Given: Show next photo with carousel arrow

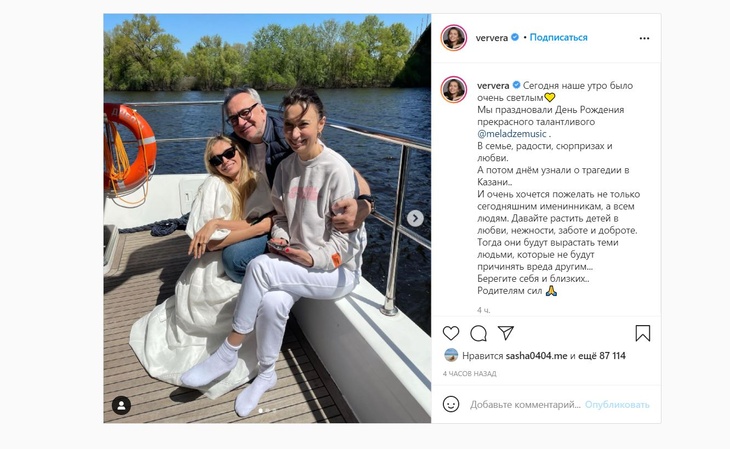Looking at the screenshot, I should [415, 218].
